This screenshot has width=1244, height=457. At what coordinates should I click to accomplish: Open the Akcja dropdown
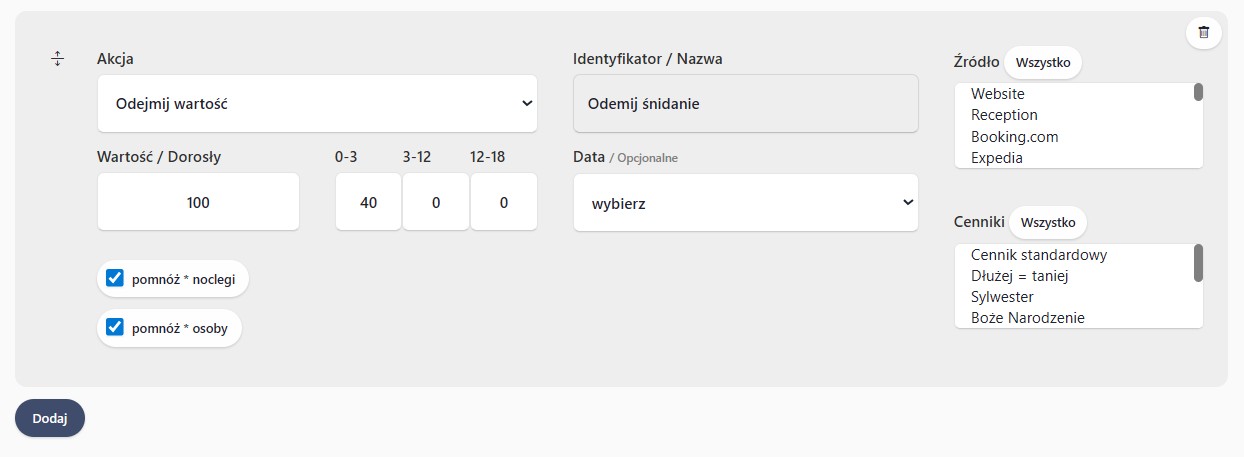click(x=317, y=103)
